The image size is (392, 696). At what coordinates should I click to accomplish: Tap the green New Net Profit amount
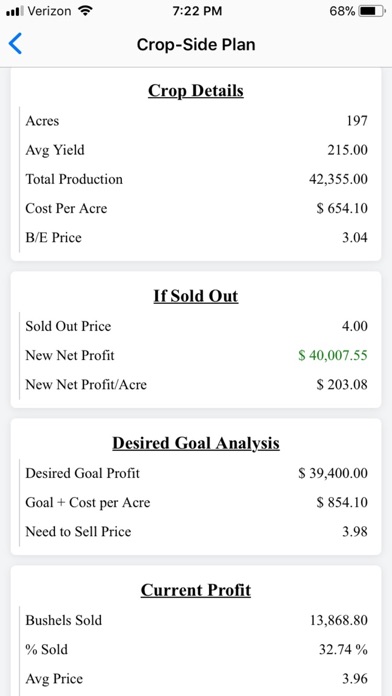(x=333, y=356)
